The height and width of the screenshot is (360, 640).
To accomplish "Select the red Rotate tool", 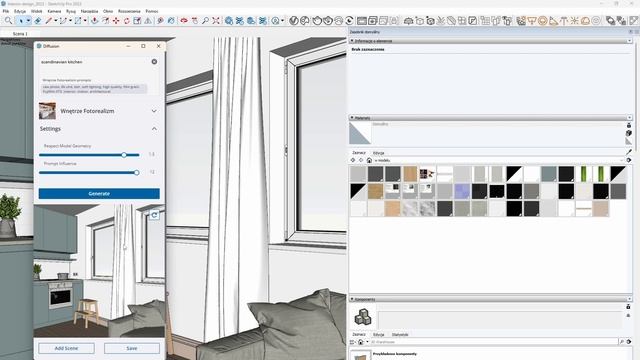I will (127, 20).
